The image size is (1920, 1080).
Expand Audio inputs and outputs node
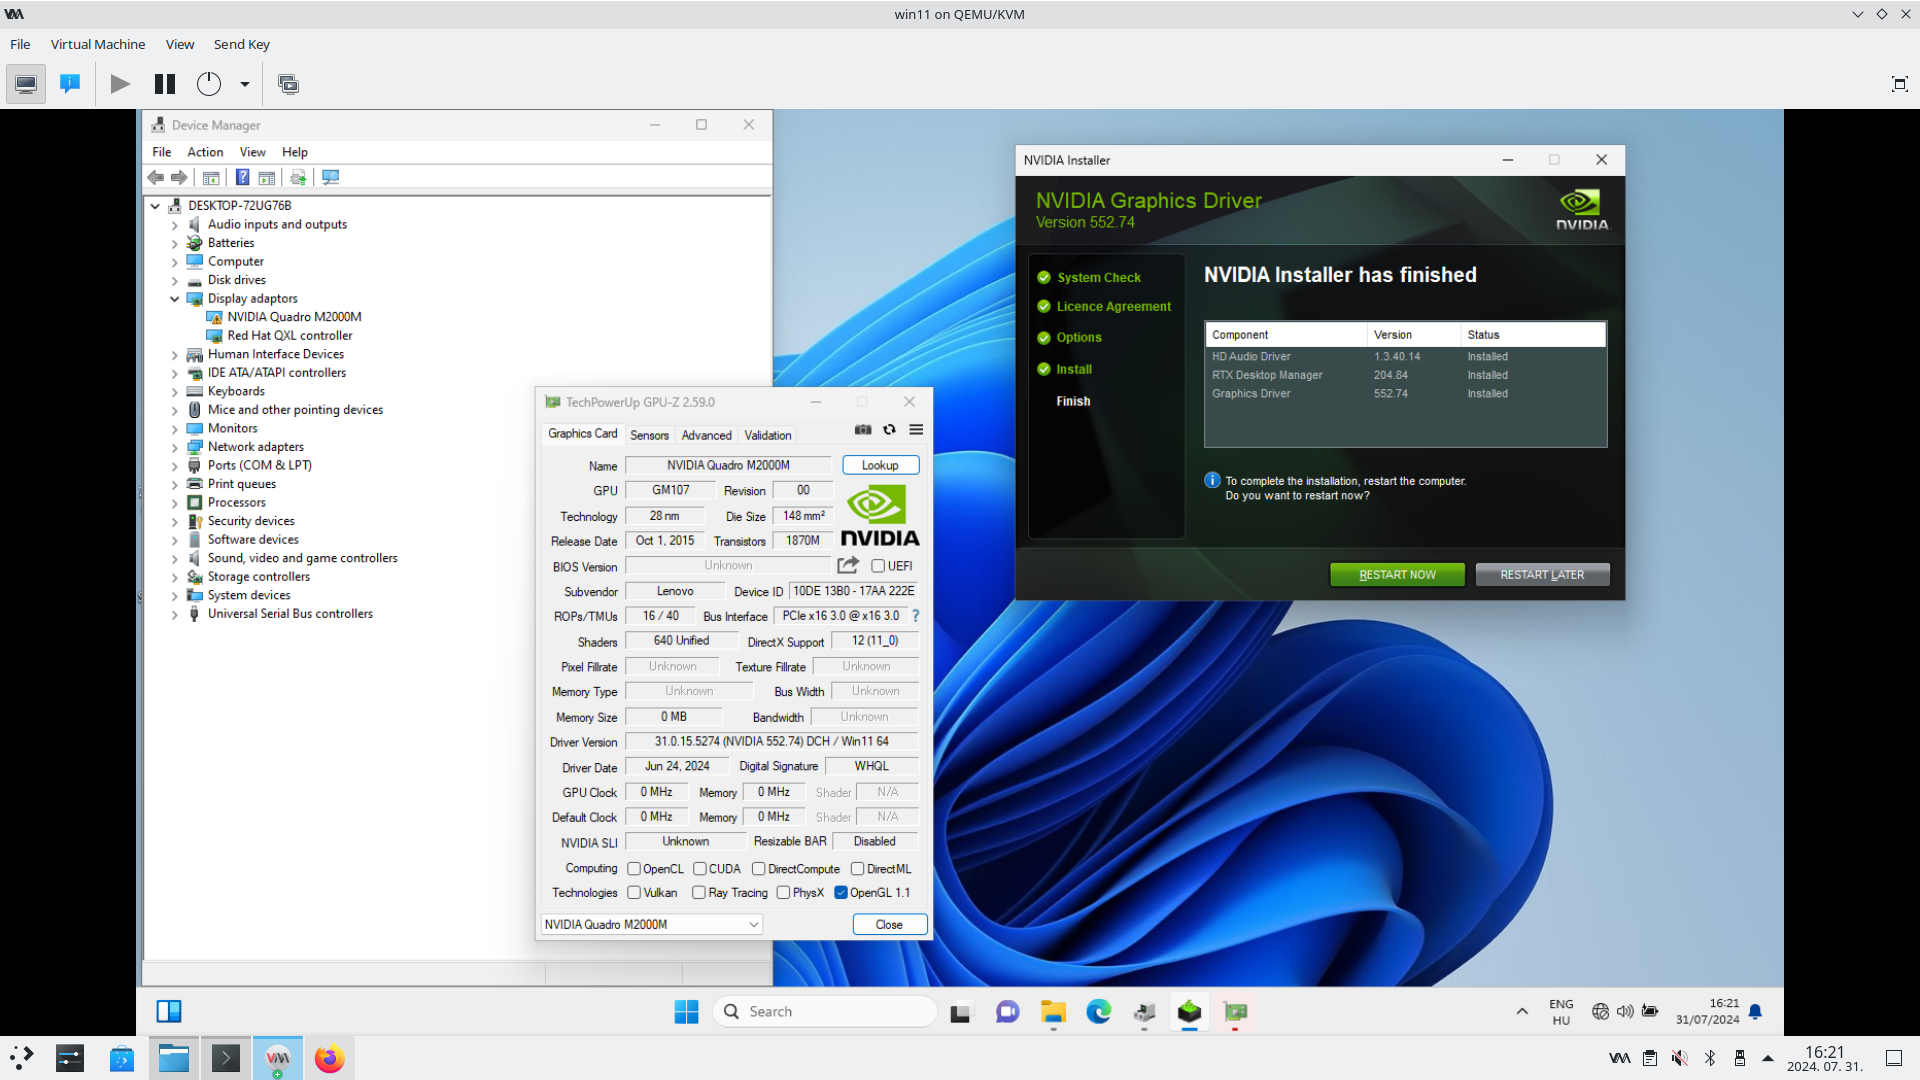click(175, 225)
